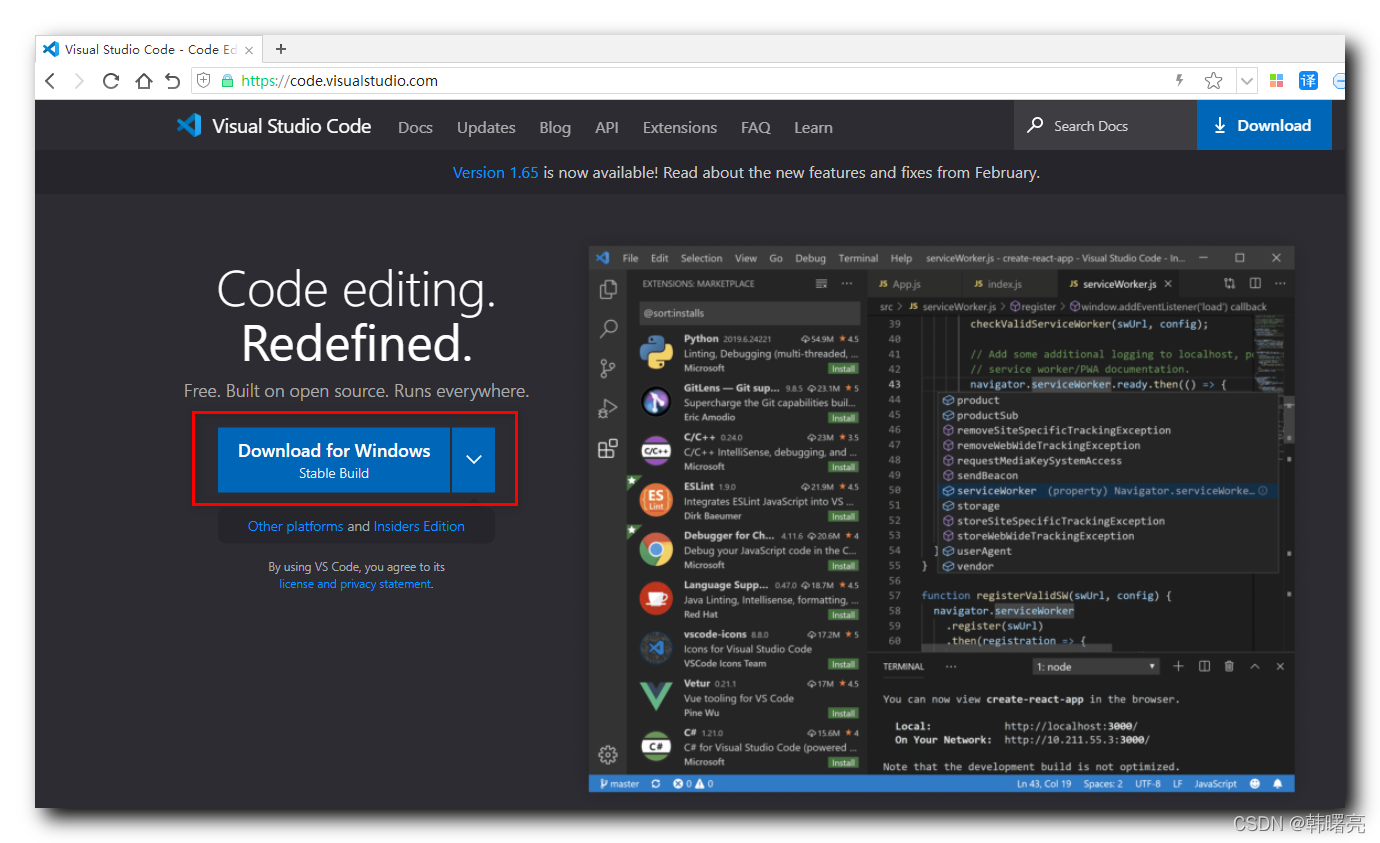The width and height of the screenshot is (1380, 843).
Task: Click the browser forward arrow
Action: (x=80, y=81)
